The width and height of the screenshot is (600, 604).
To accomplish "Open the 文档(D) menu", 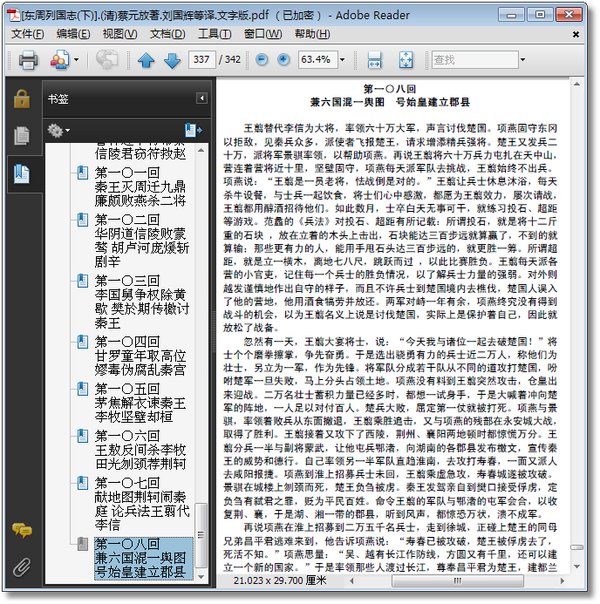I will tap(168, 34).
